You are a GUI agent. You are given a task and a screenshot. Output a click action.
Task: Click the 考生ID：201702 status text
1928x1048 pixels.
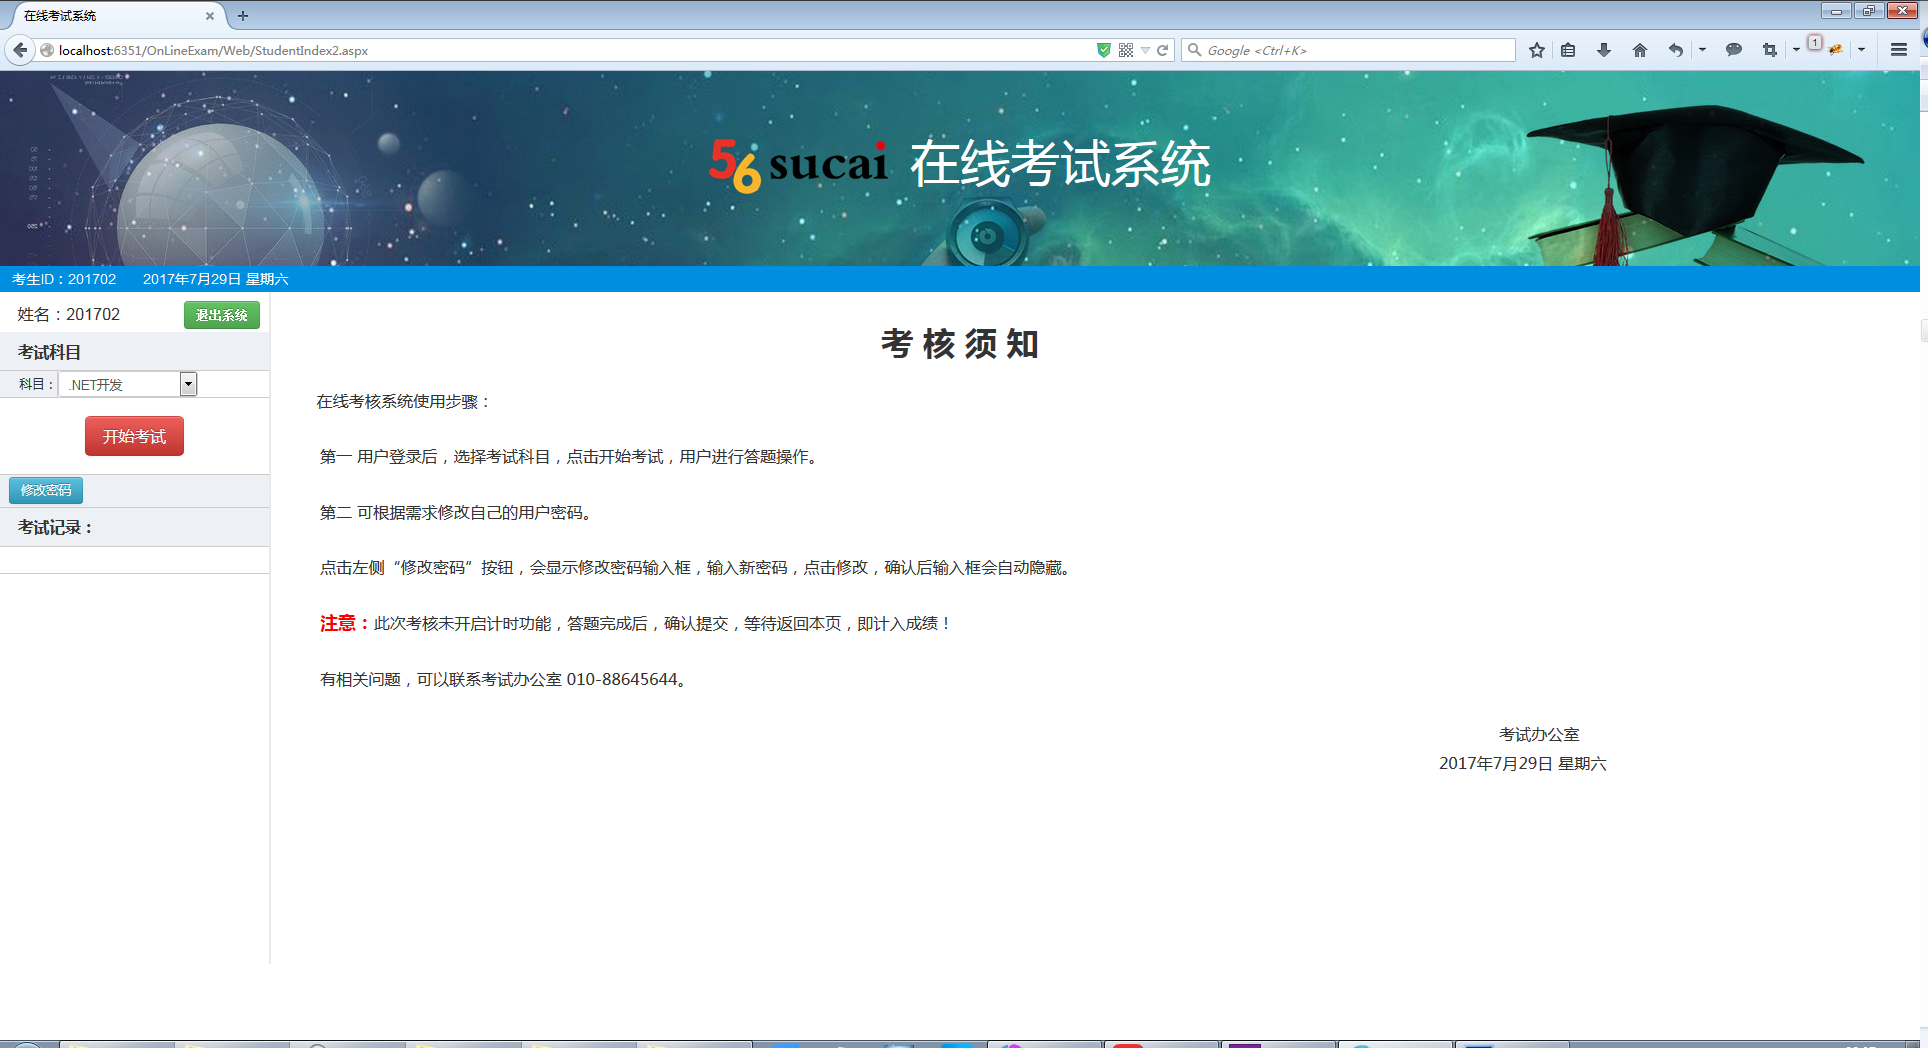64,279
